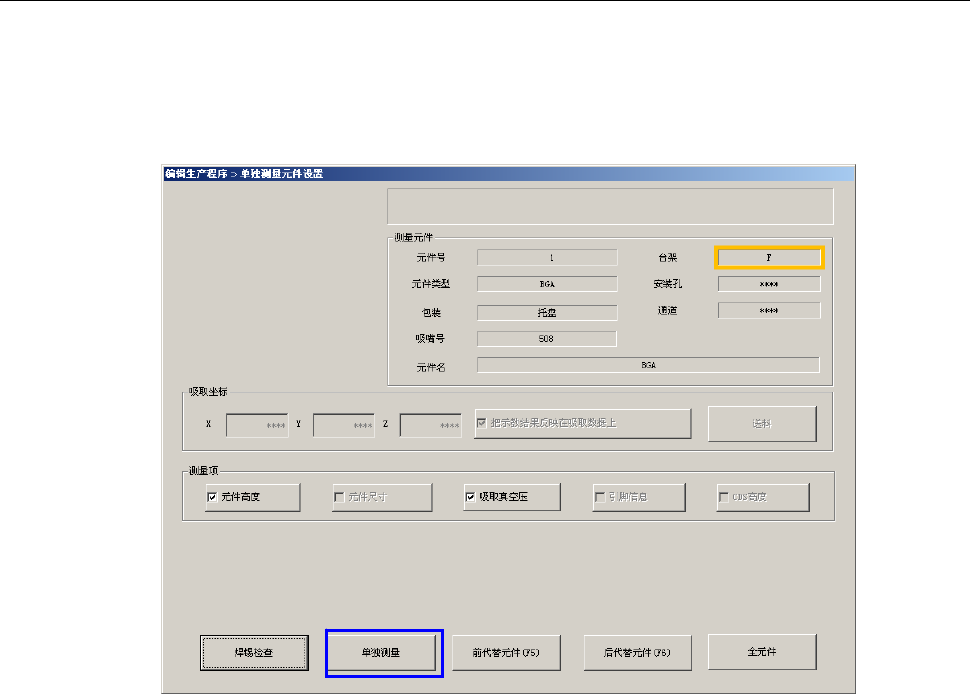Click the 包装 field showing 托盘
Viewport: 970px width, 694px height.
point(547,311)
